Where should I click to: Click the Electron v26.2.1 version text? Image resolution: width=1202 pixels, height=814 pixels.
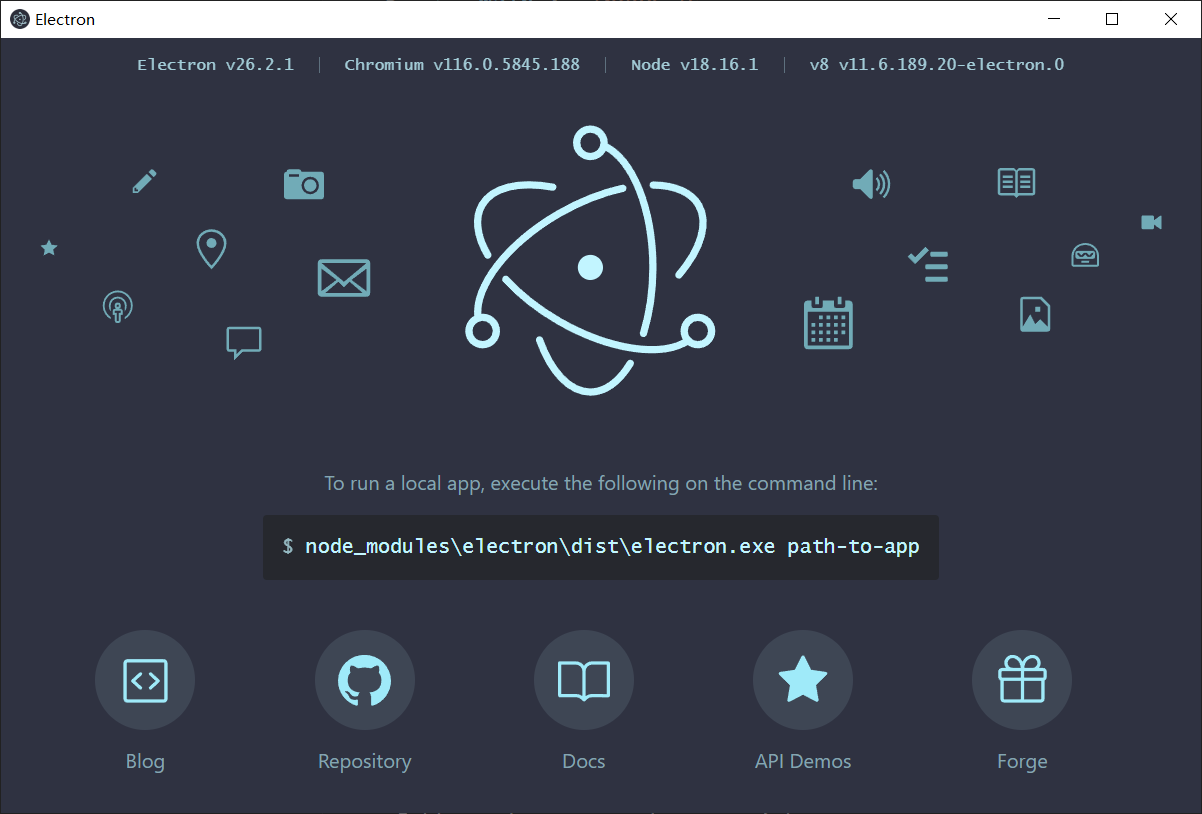point(215,64)
